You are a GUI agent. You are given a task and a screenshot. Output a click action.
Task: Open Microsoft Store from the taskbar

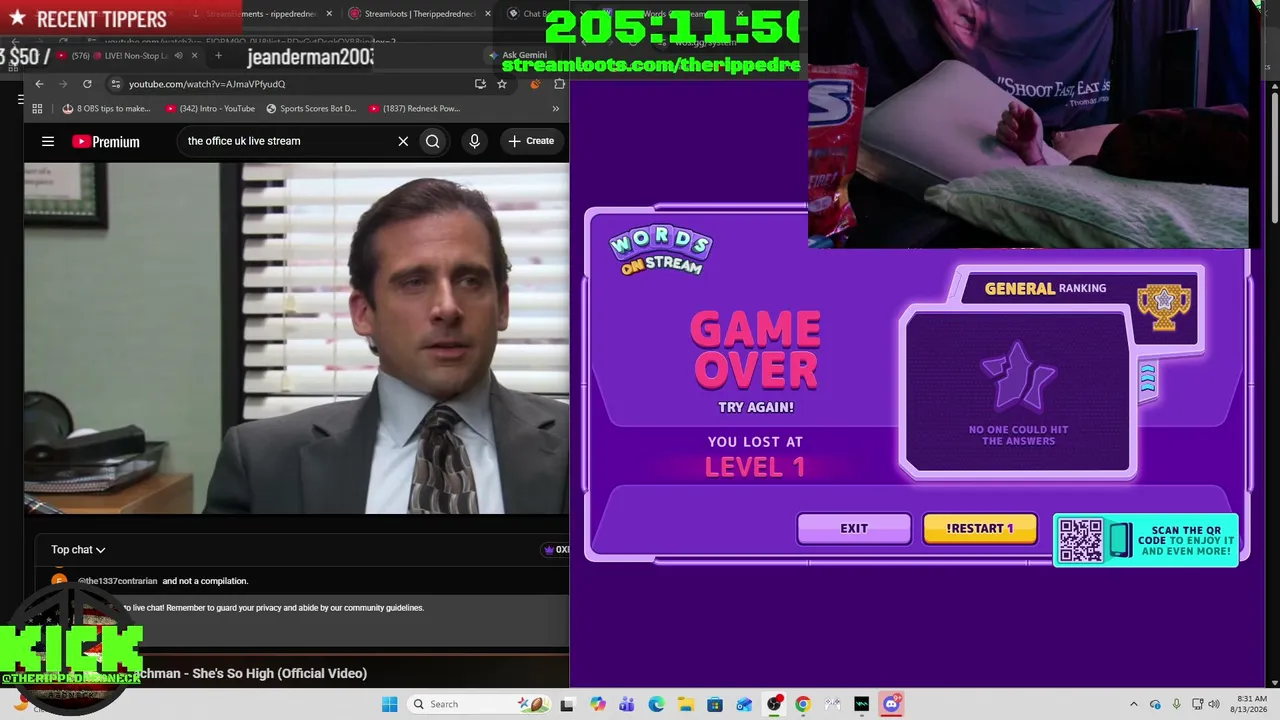pyautogui.click(x=715, y=704)
